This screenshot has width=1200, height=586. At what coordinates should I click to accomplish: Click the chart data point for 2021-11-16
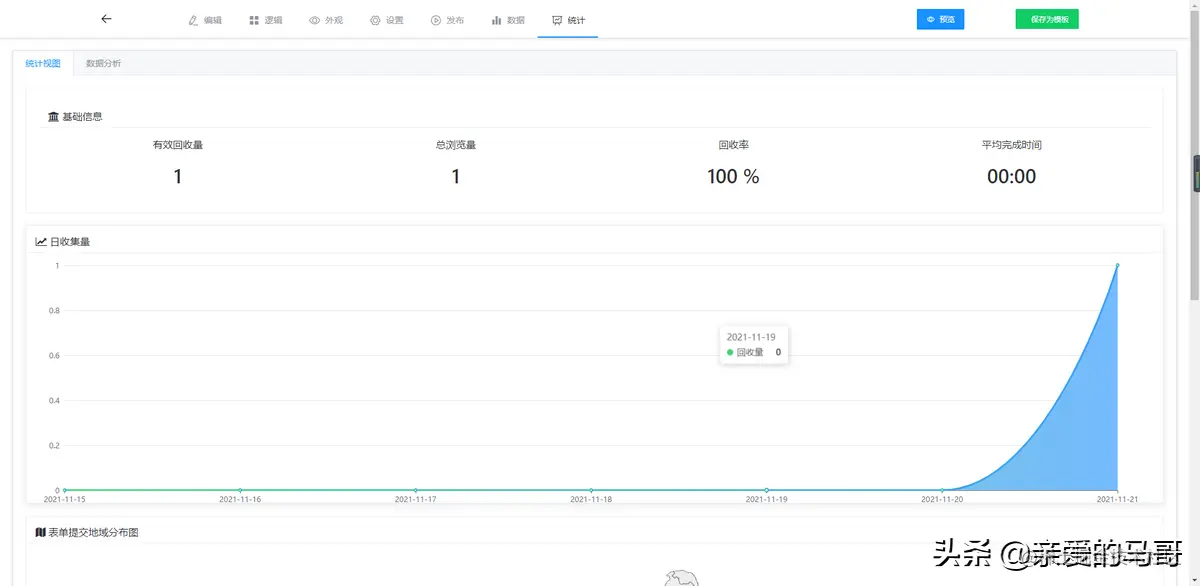(240, 490)
